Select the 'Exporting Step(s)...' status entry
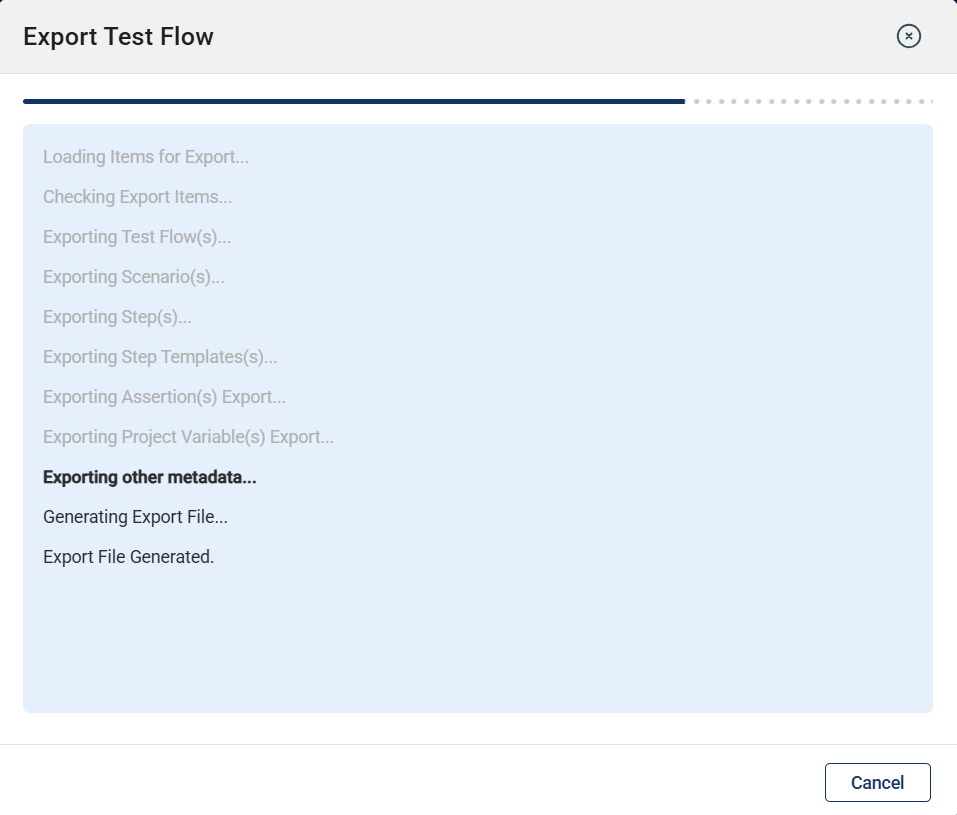This screenshot has height=815, width=957. pos(117,317)
